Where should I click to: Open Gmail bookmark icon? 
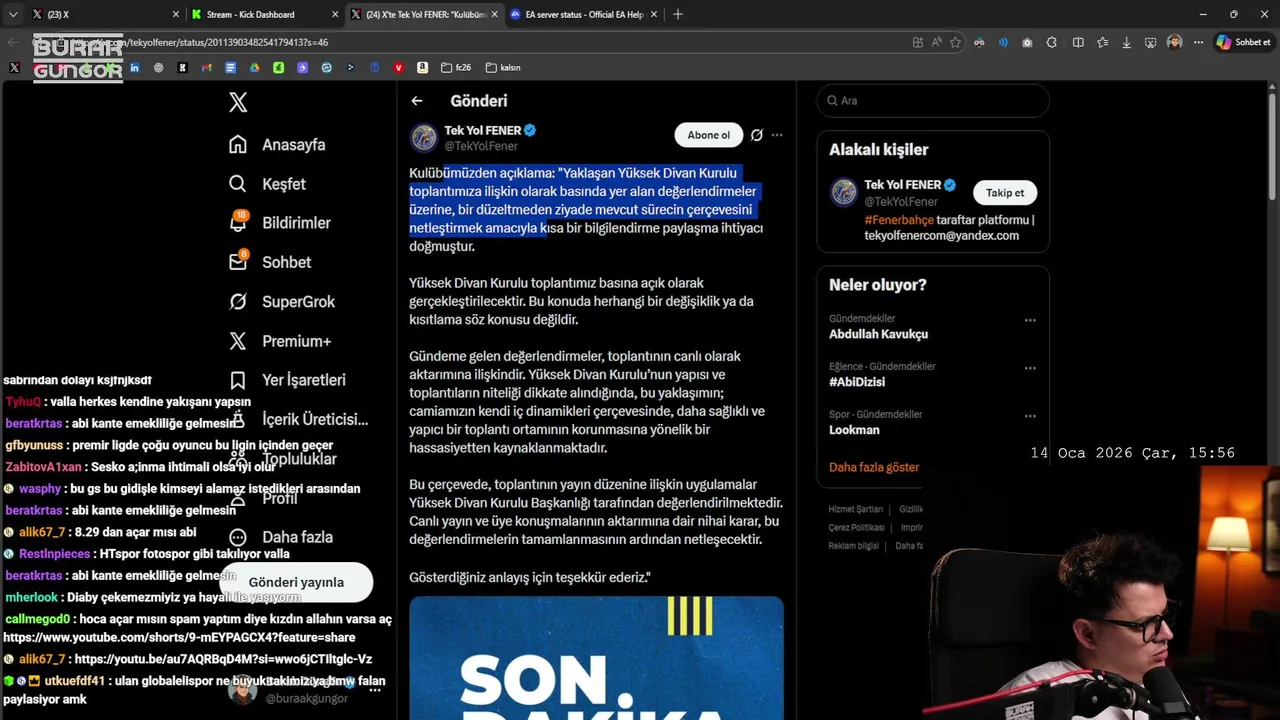click(x=206, y=68)
